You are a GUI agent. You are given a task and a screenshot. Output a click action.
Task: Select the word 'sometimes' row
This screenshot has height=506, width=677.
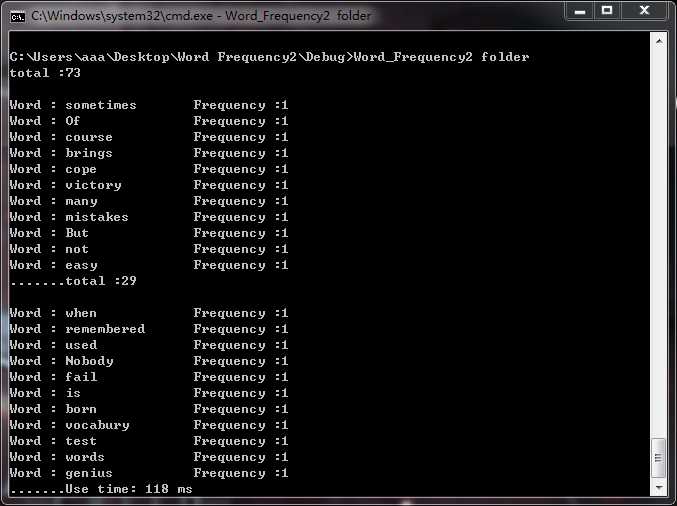click(x=149, y=105)
